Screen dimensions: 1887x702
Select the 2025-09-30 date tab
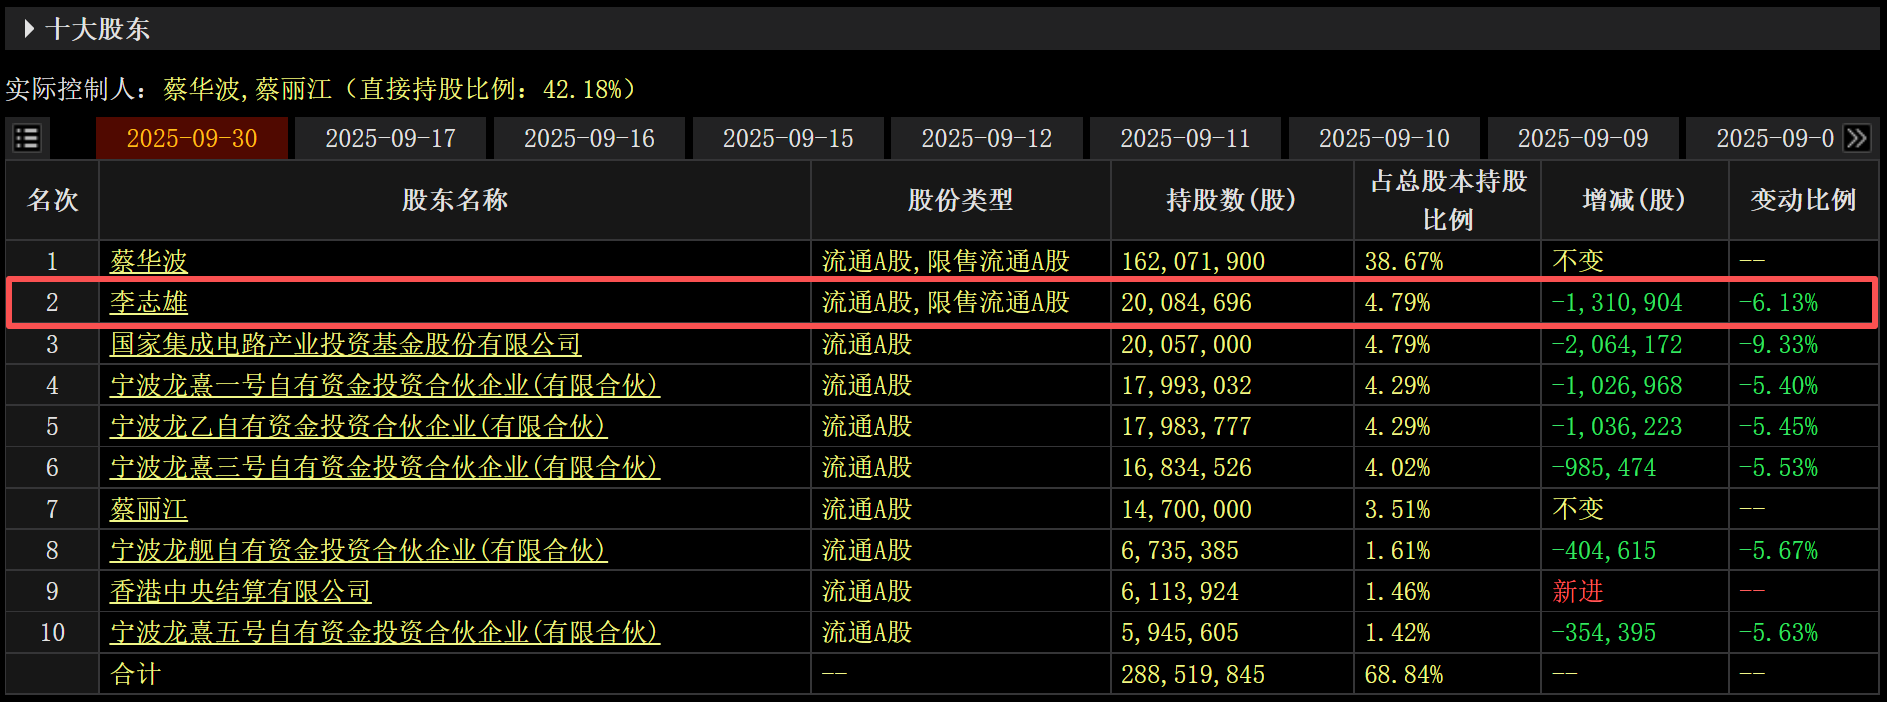tap(192, 138)
